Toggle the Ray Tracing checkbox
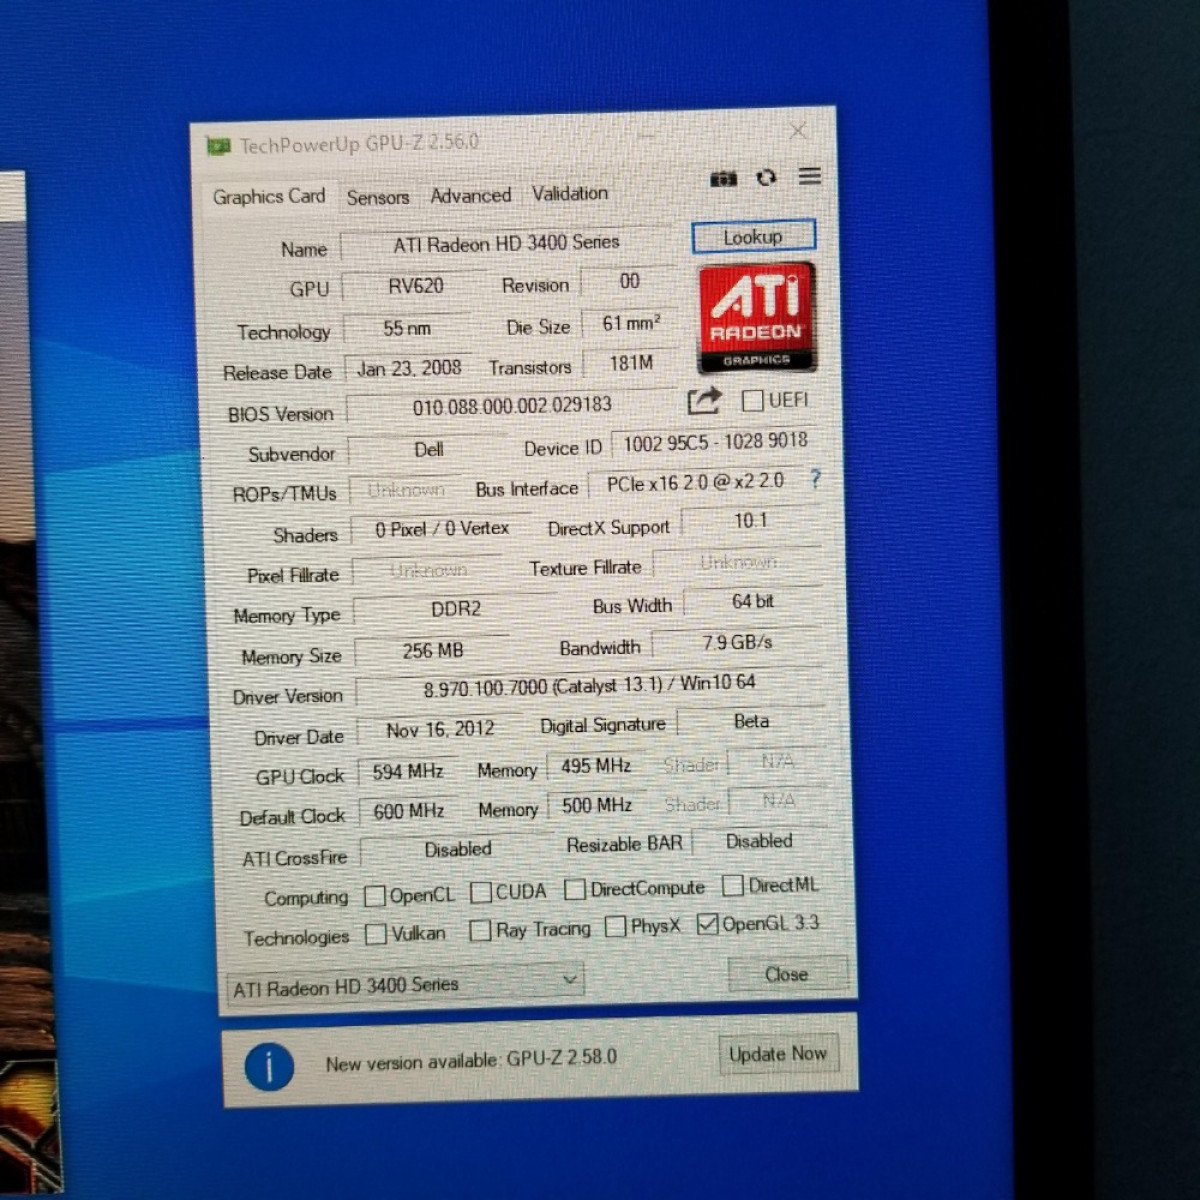This screenshot has width=1200, height=1200. coord(480,931)
